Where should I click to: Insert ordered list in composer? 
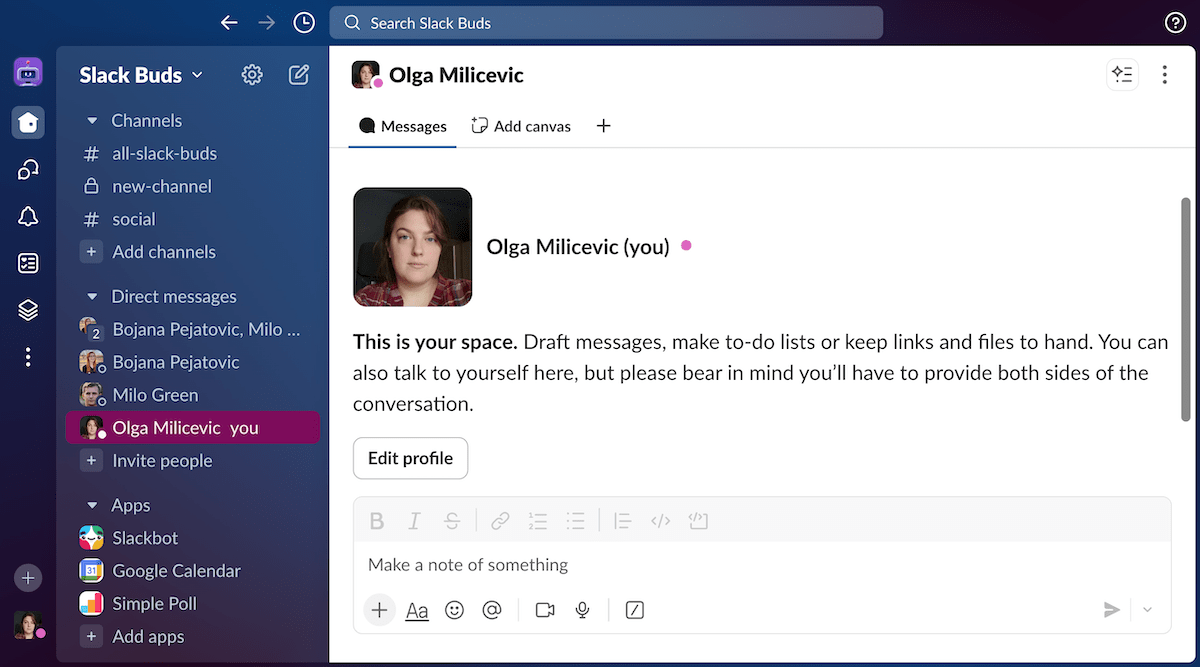(x=538, y=521)
